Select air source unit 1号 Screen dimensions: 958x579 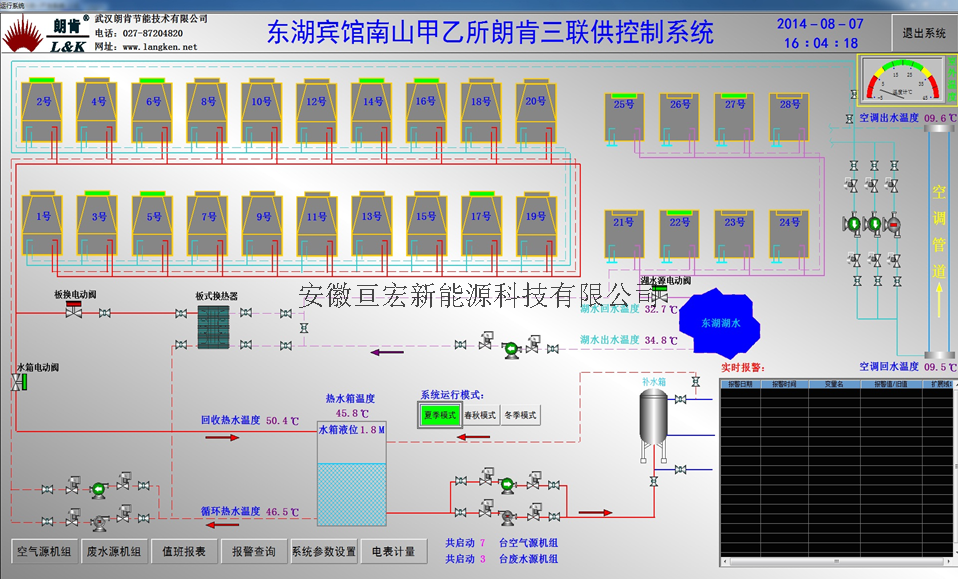pos(42,223)
